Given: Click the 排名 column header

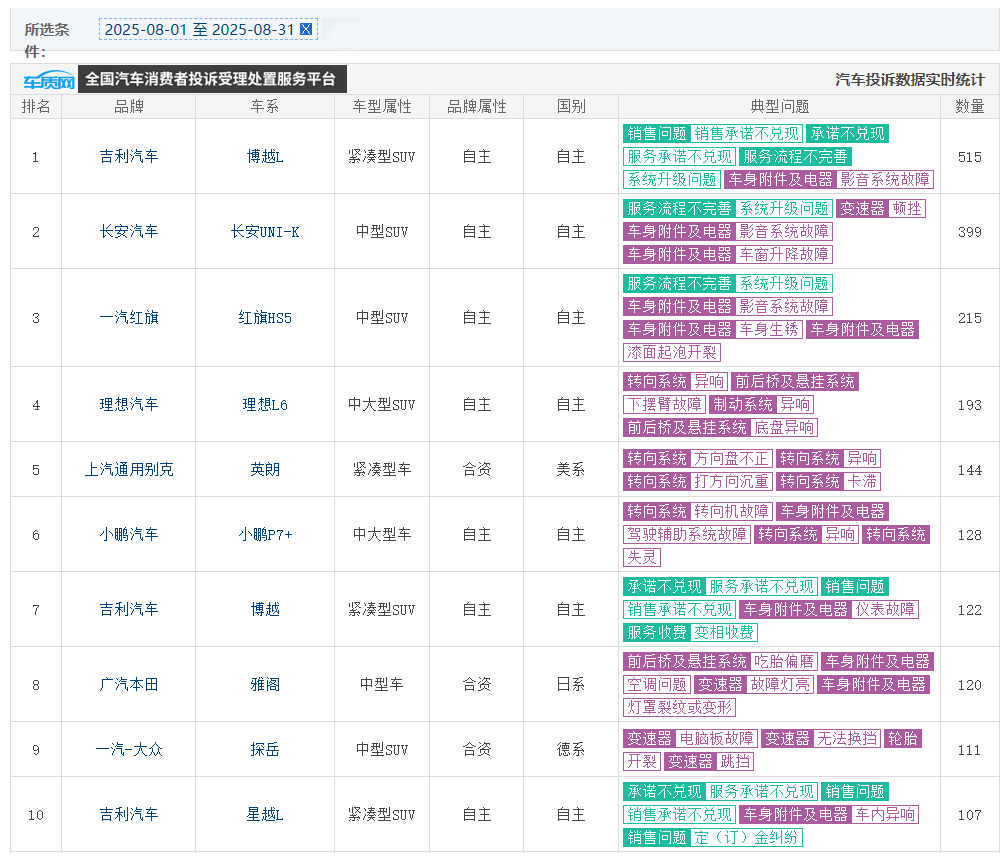Looking at the screenshot, I should coord(36,107).
